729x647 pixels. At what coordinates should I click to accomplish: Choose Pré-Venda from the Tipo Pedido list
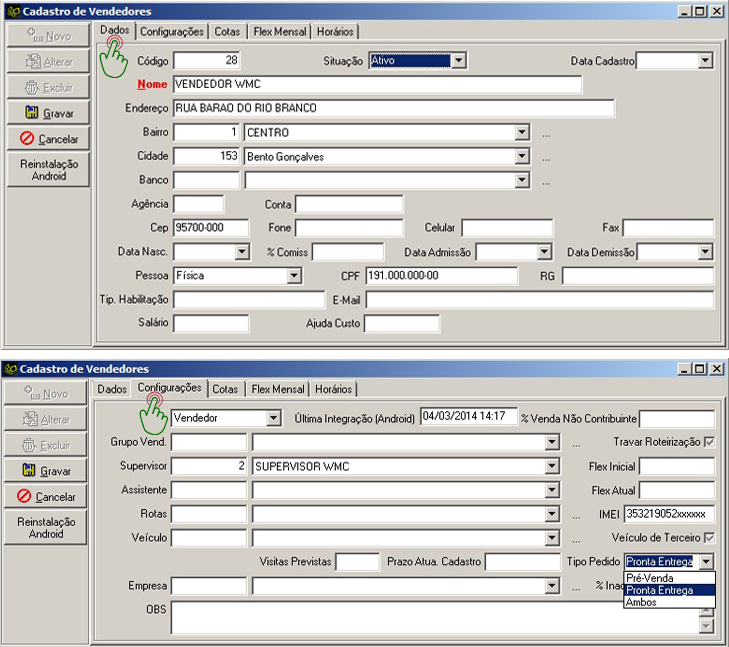[x=648, y=578]
